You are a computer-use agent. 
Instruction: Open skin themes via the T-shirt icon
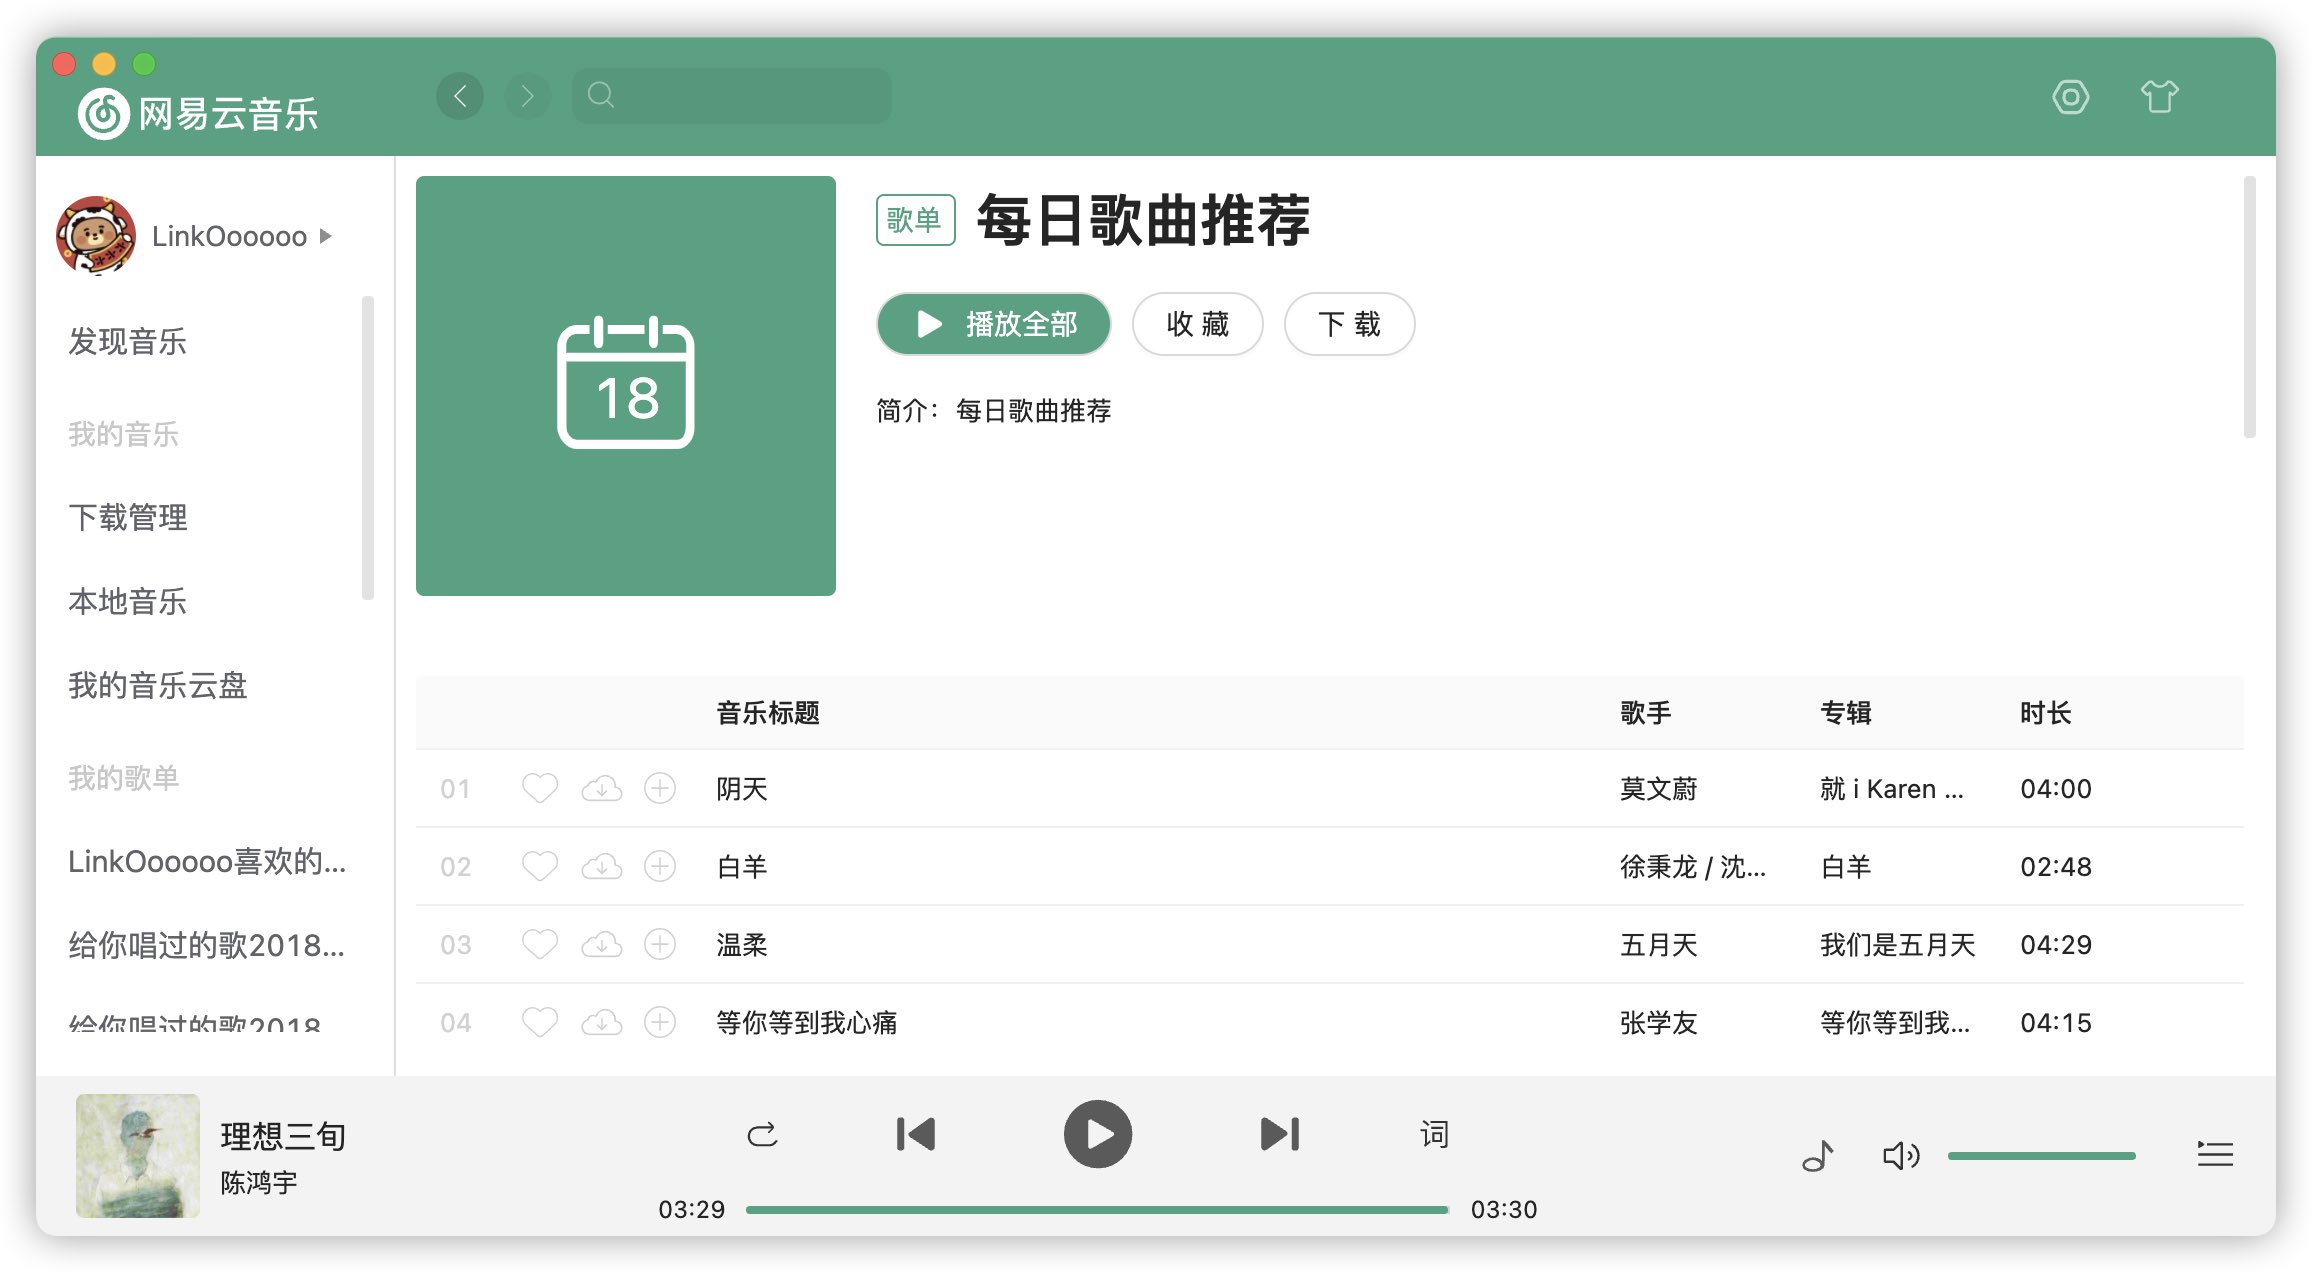pyautogui.click(x=2159, y=97)
